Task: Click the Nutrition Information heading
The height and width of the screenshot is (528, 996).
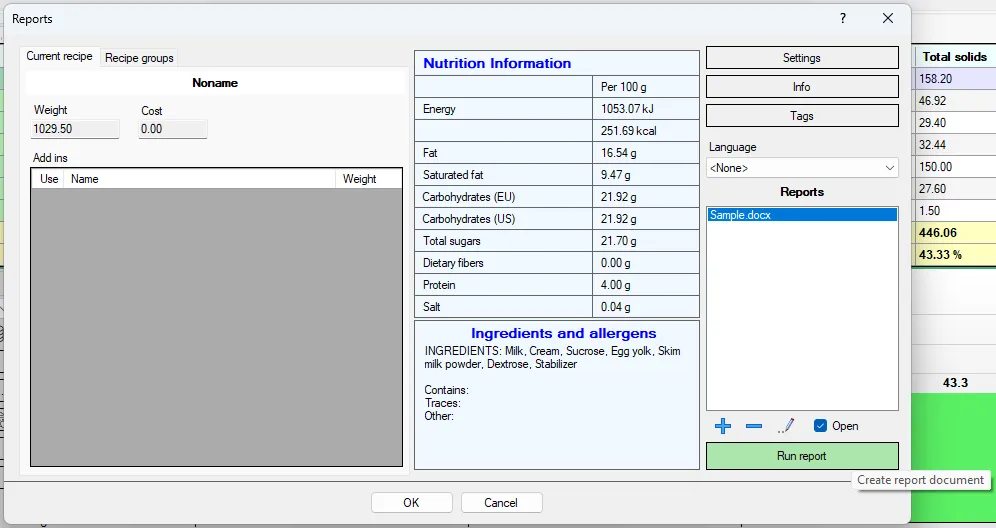Action: tap(497, 63)
